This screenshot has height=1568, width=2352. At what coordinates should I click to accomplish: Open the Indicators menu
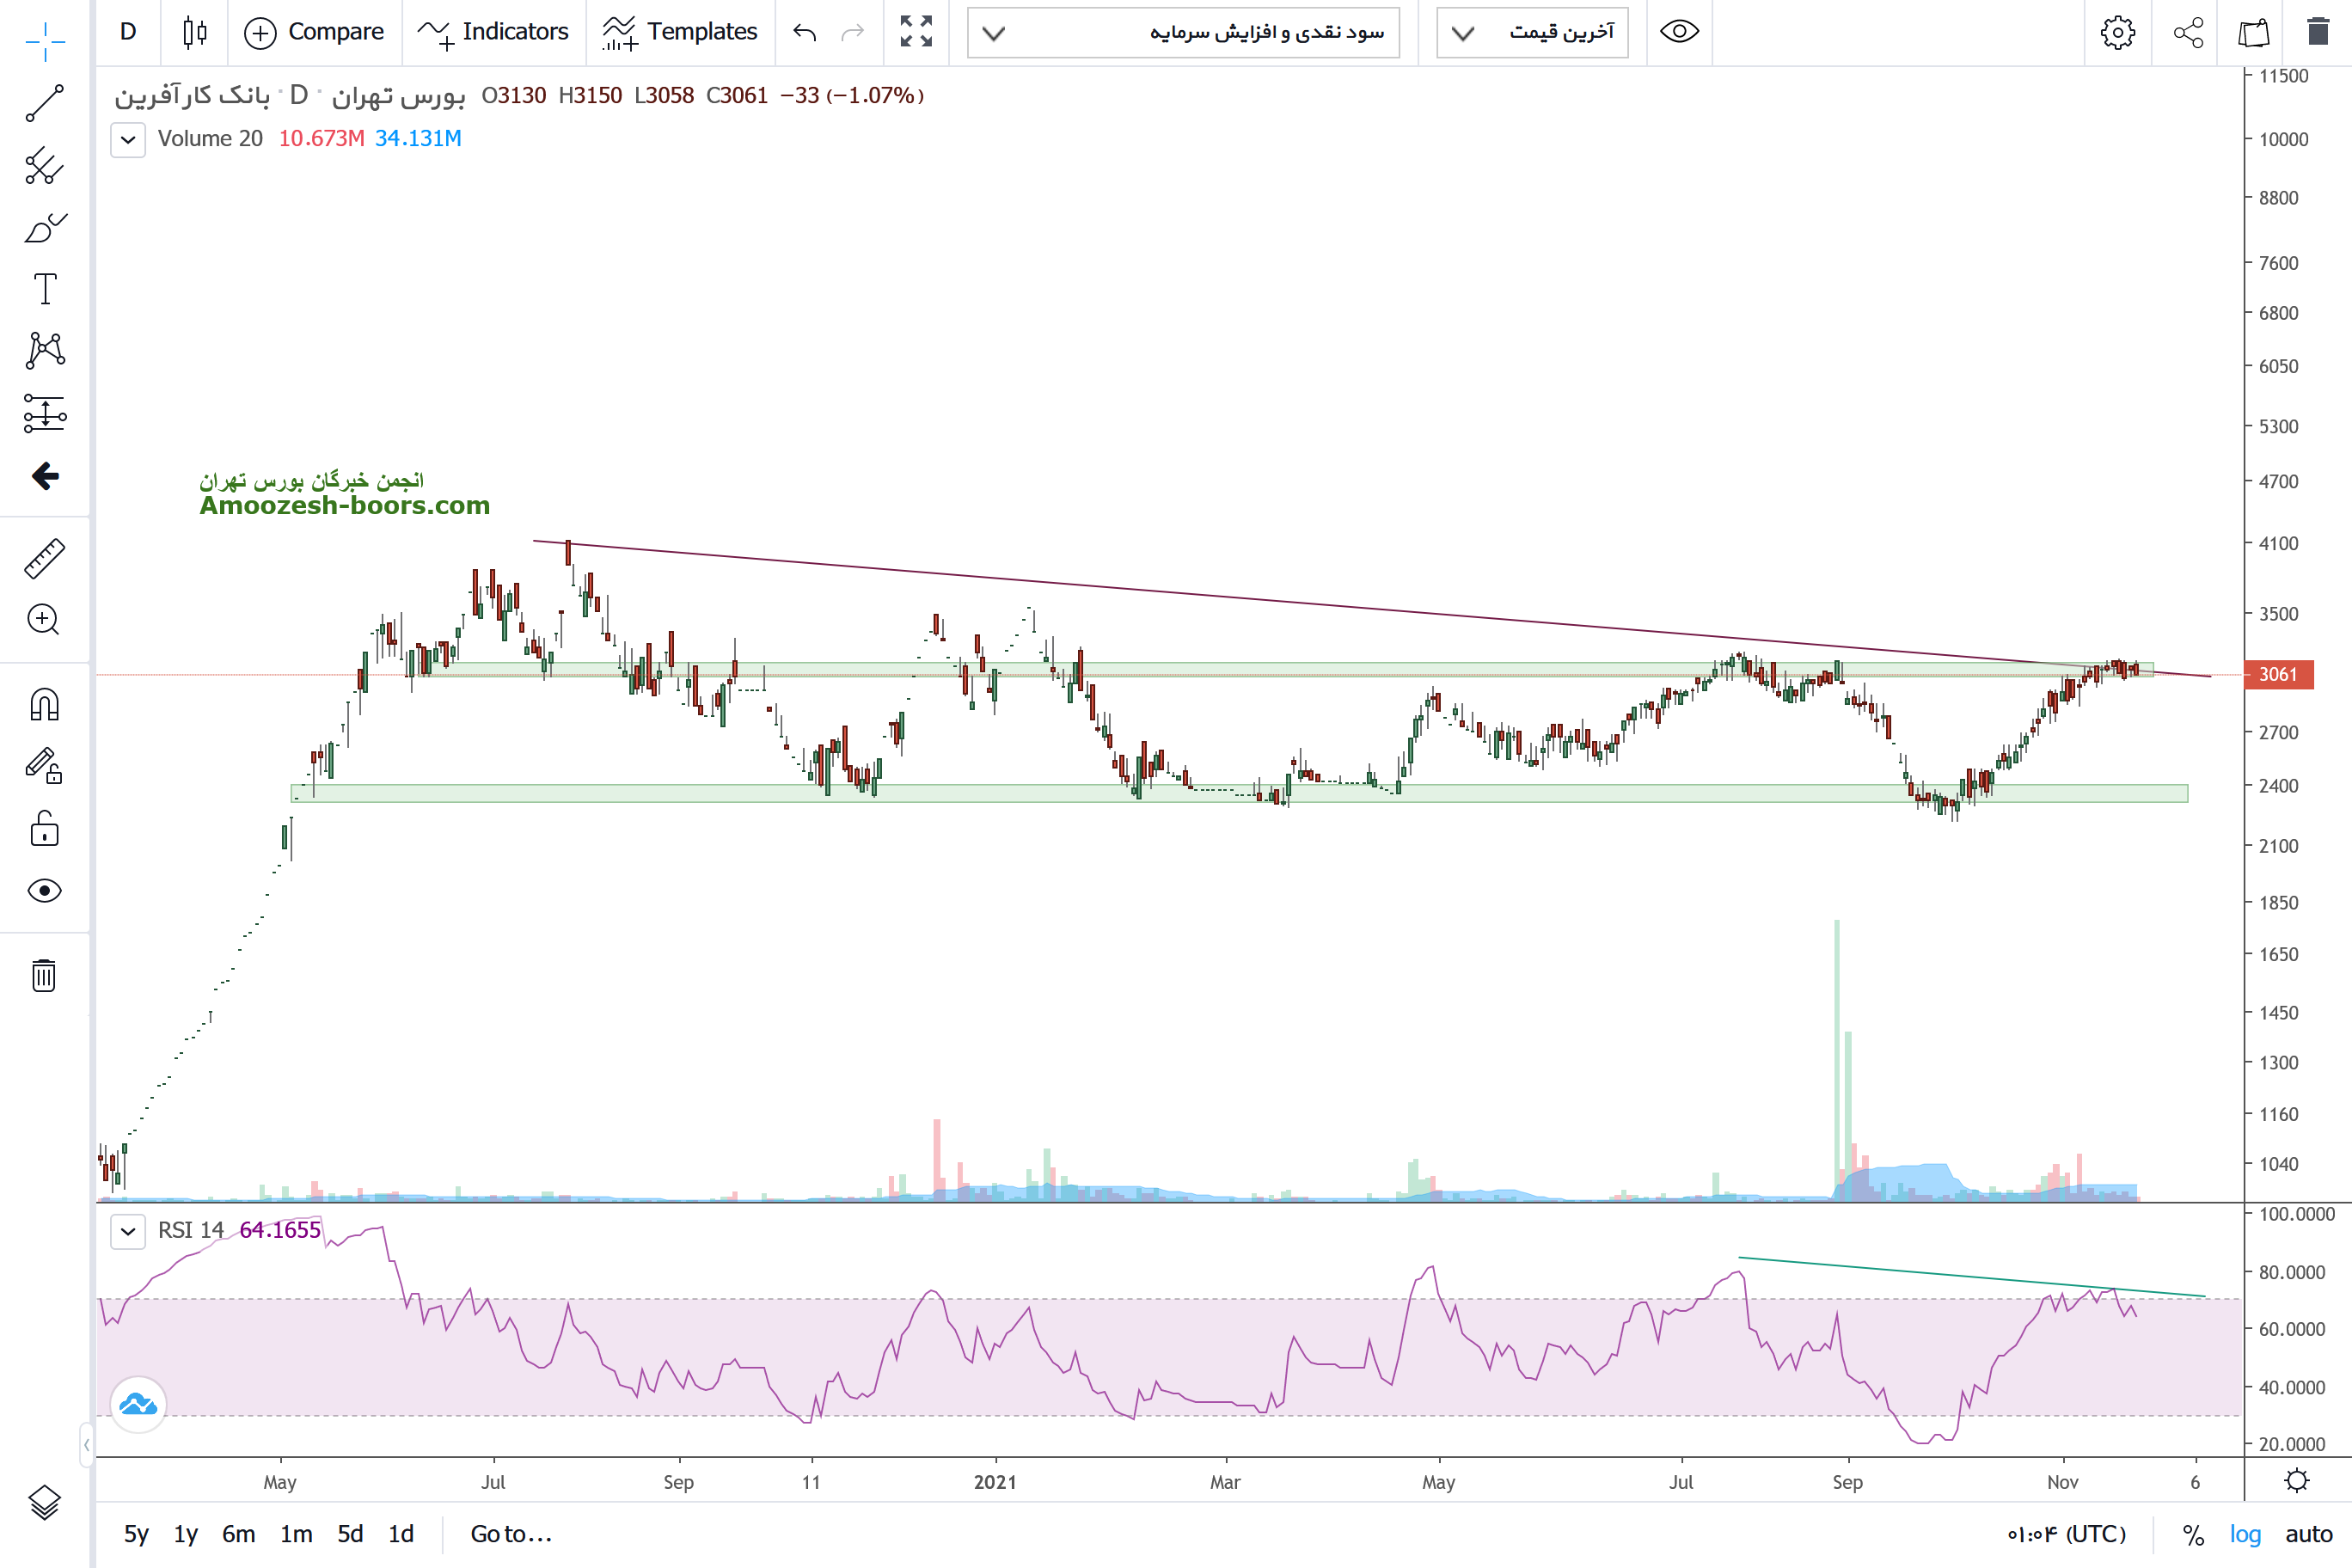(x=494, y=32)
